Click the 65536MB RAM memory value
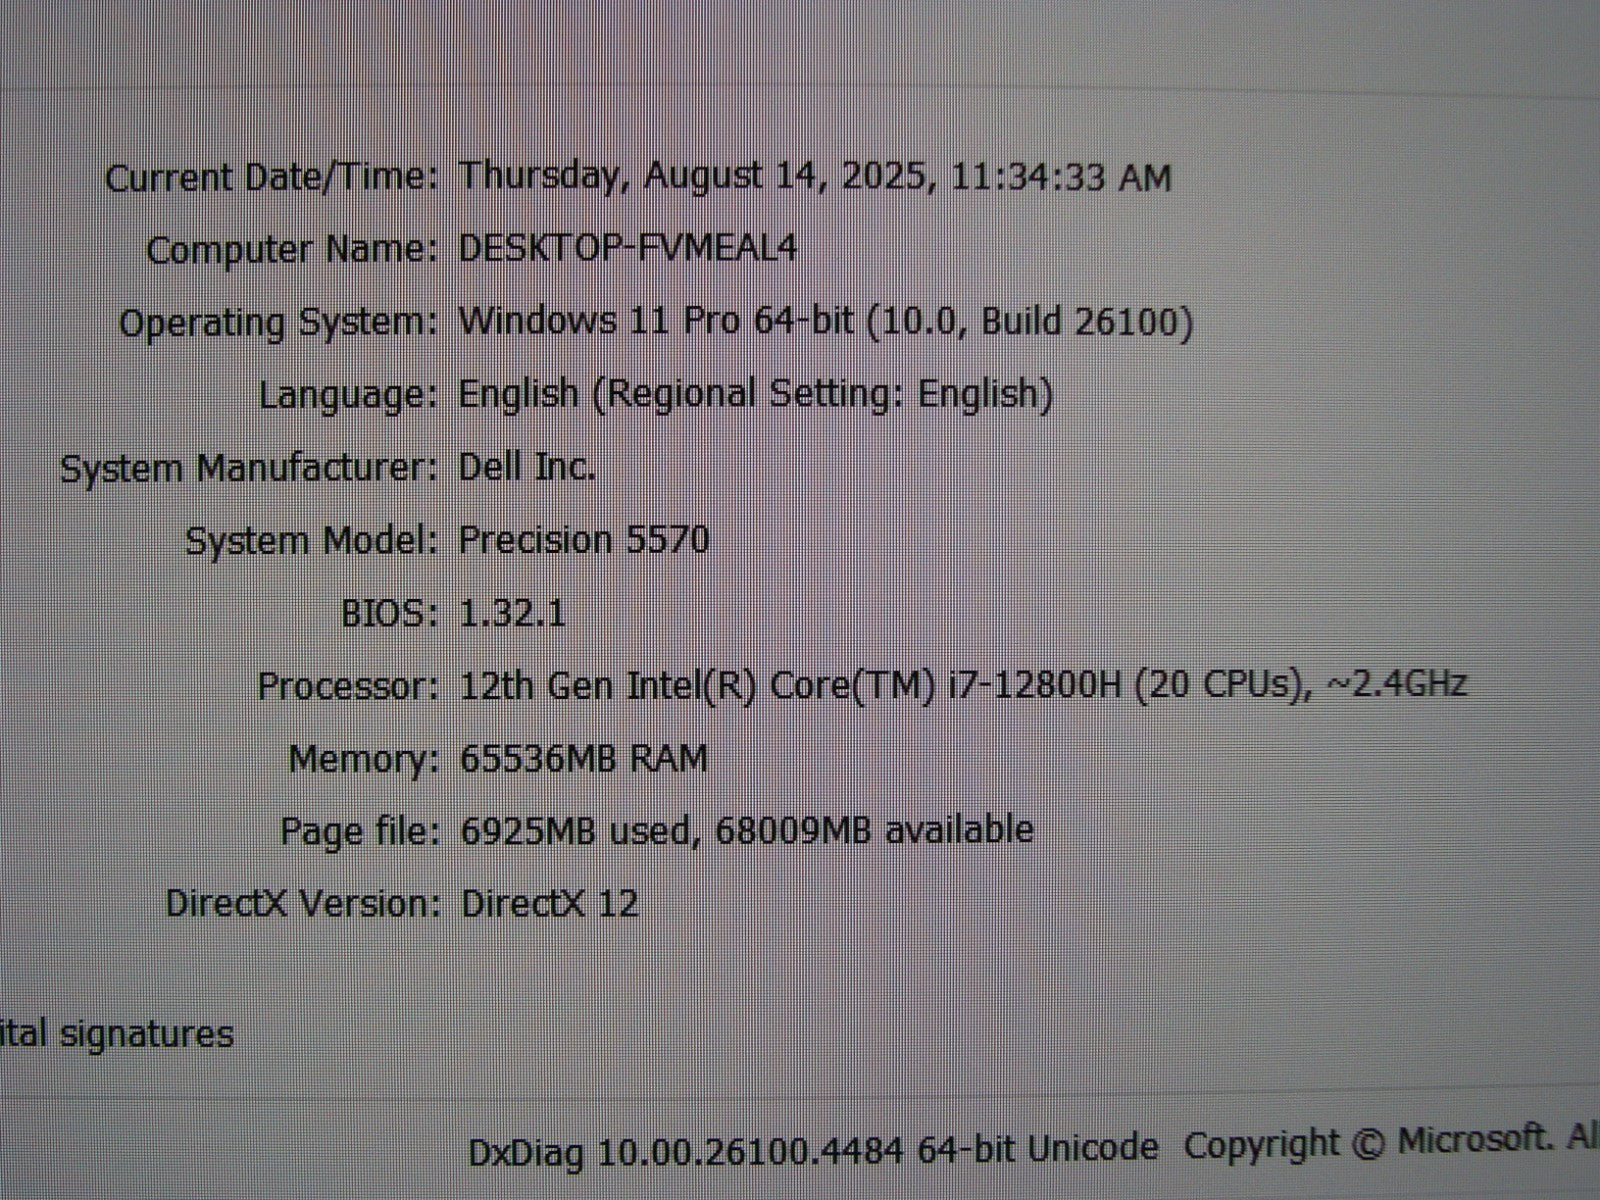The image size is (1600, 1200). click(583, 759)
